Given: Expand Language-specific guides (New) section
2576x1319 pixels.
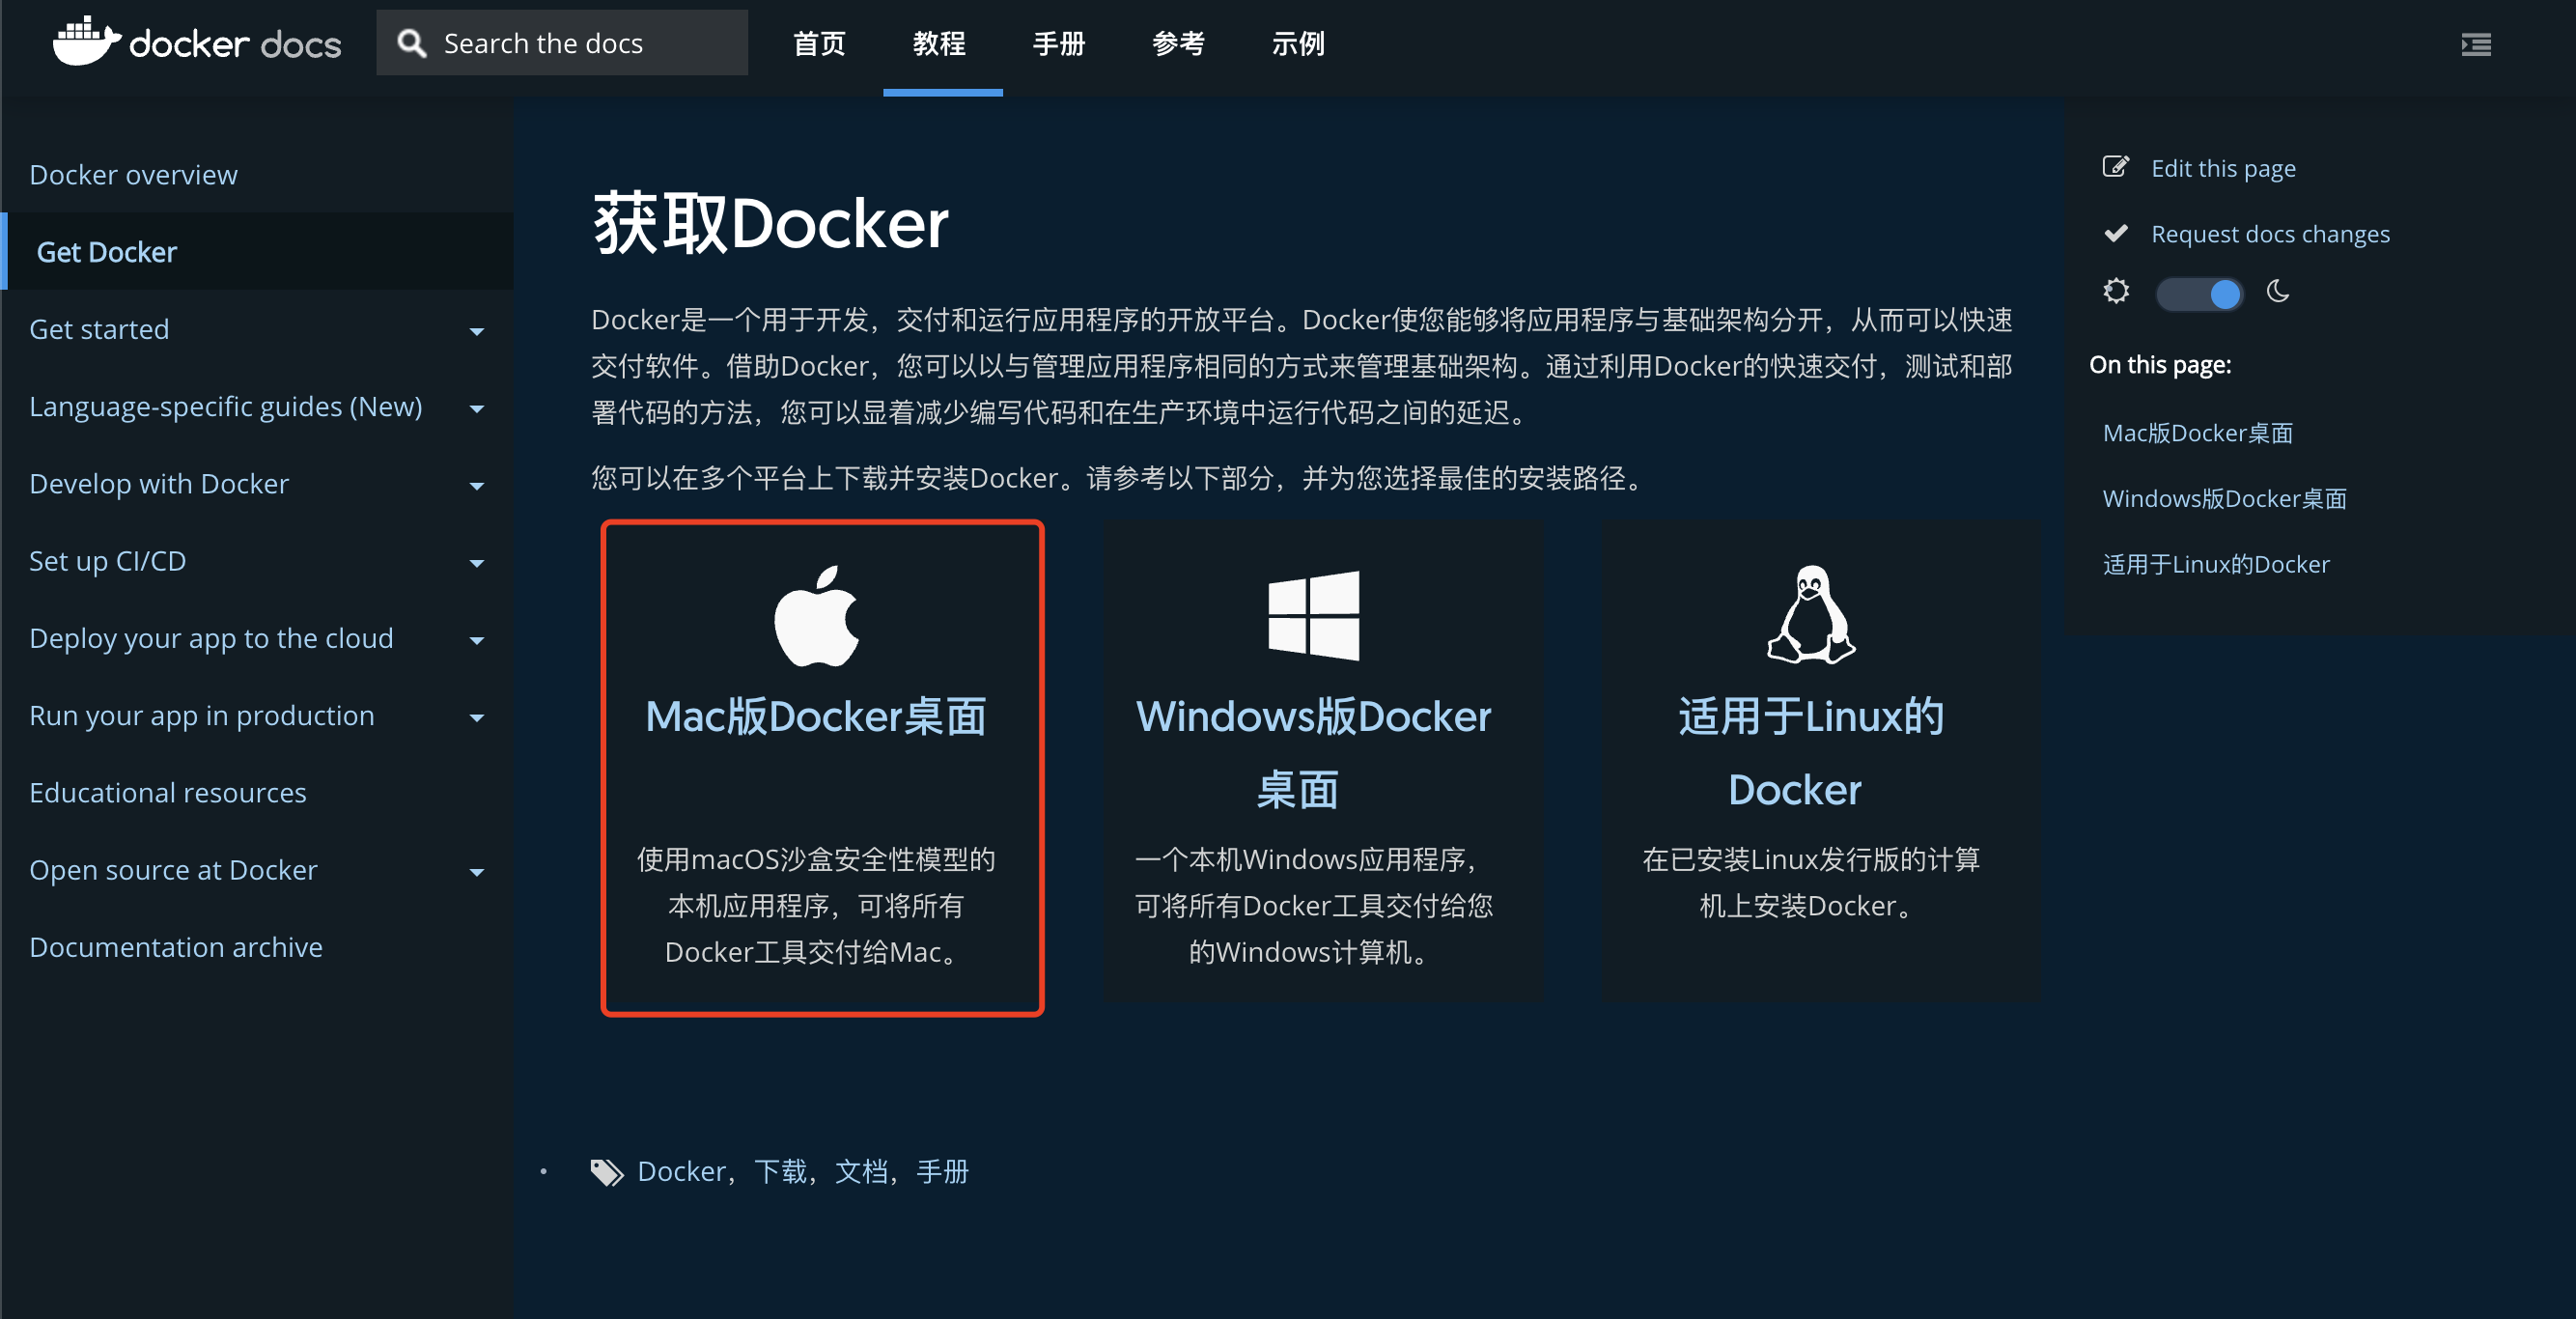Looking at the screenshot, I should [477, 408].
